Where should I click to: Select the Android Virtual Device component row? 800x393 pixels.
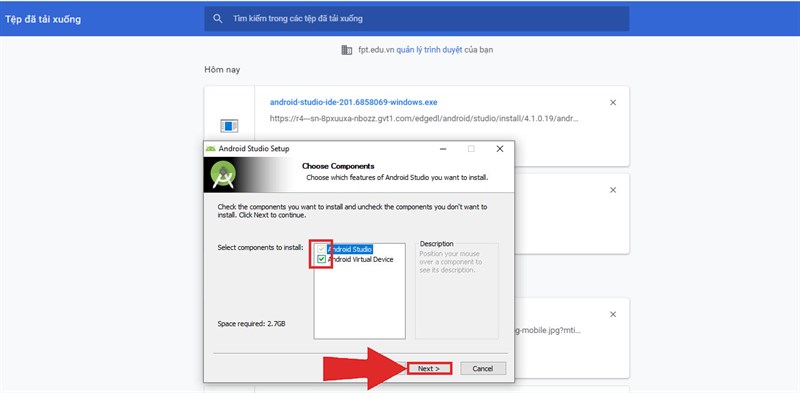coord(361,259)
